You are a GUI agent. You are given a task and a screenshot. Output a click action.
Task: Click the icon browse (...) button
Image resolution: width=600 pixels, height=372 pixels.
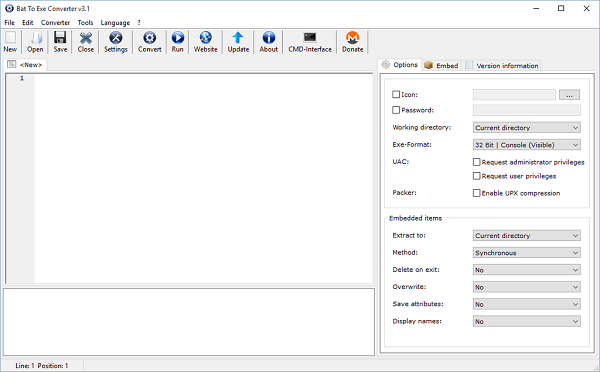click(569, 95)
